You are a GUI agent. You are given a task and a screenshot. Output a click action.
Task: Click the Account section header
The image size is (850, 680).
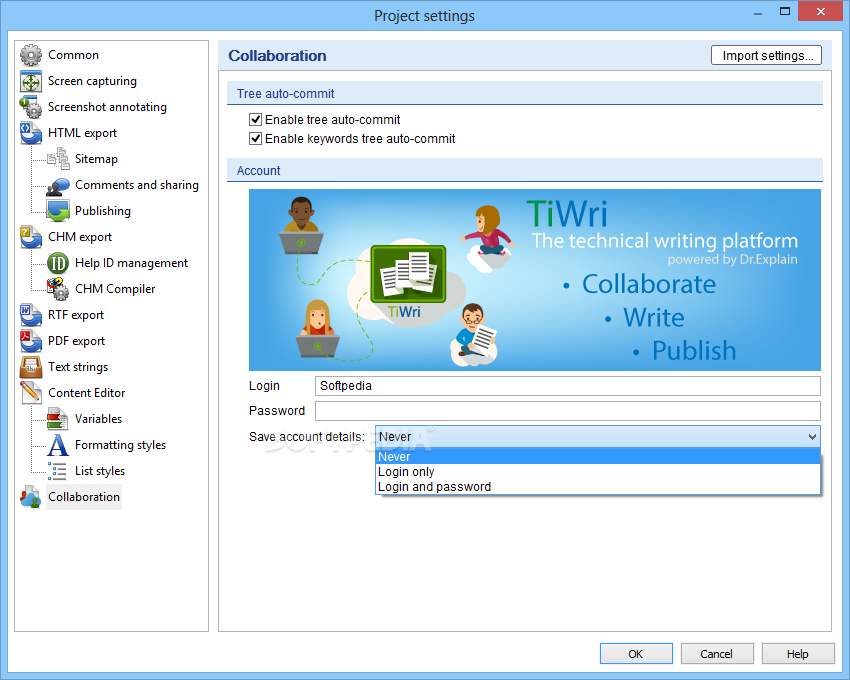pyautogui.click(x=525, y=170)
